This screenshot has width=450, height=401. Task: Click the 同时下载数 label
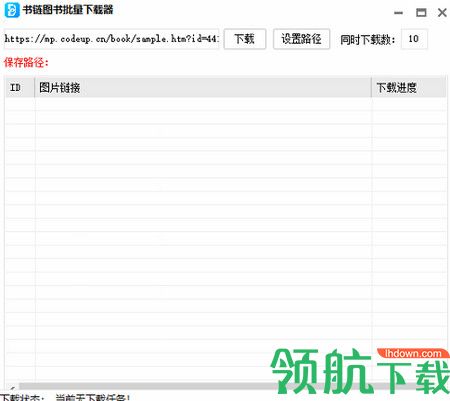point(368,40)
